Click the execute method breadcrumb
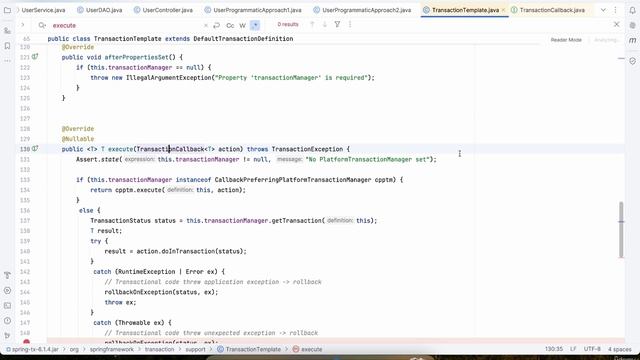This screenshot has width=640, height=360. [307, 349]
